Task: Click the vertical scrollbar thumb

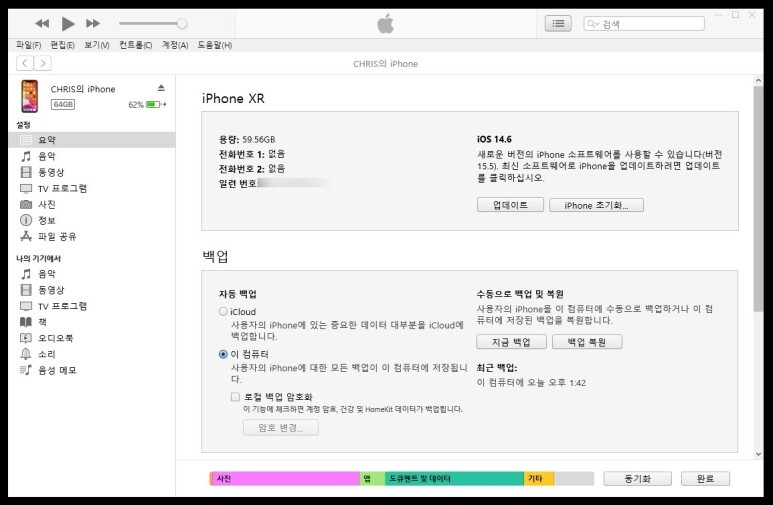Action: (x=758, y=197)
